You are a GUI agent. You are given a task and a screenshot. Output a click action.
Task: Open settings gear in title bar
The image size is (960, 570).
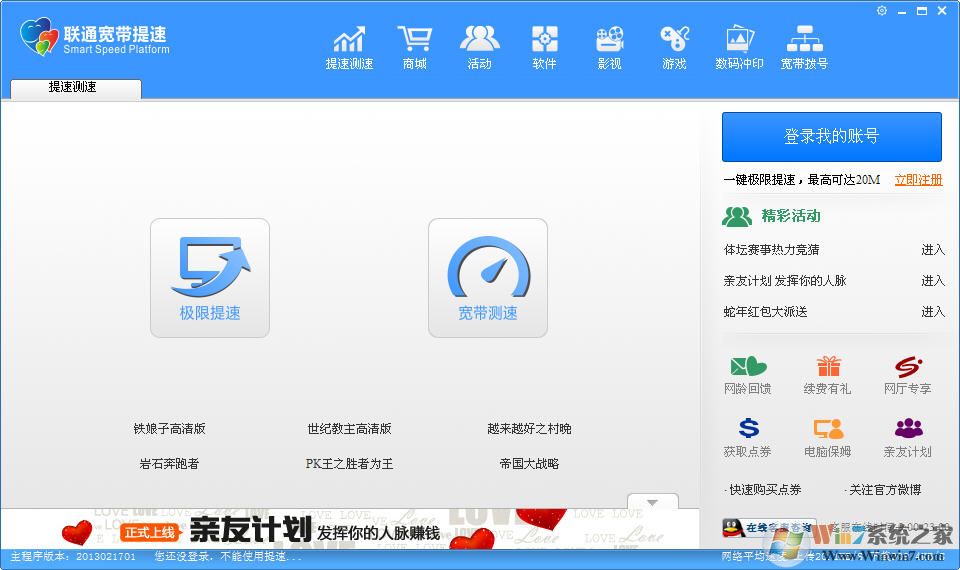pos(882,10)
